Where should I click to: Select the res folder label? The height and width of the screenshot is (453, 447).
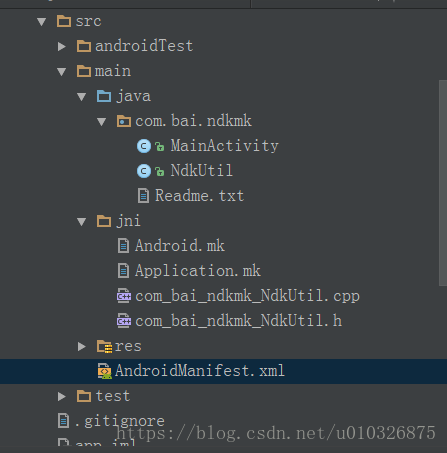point(128,346)
